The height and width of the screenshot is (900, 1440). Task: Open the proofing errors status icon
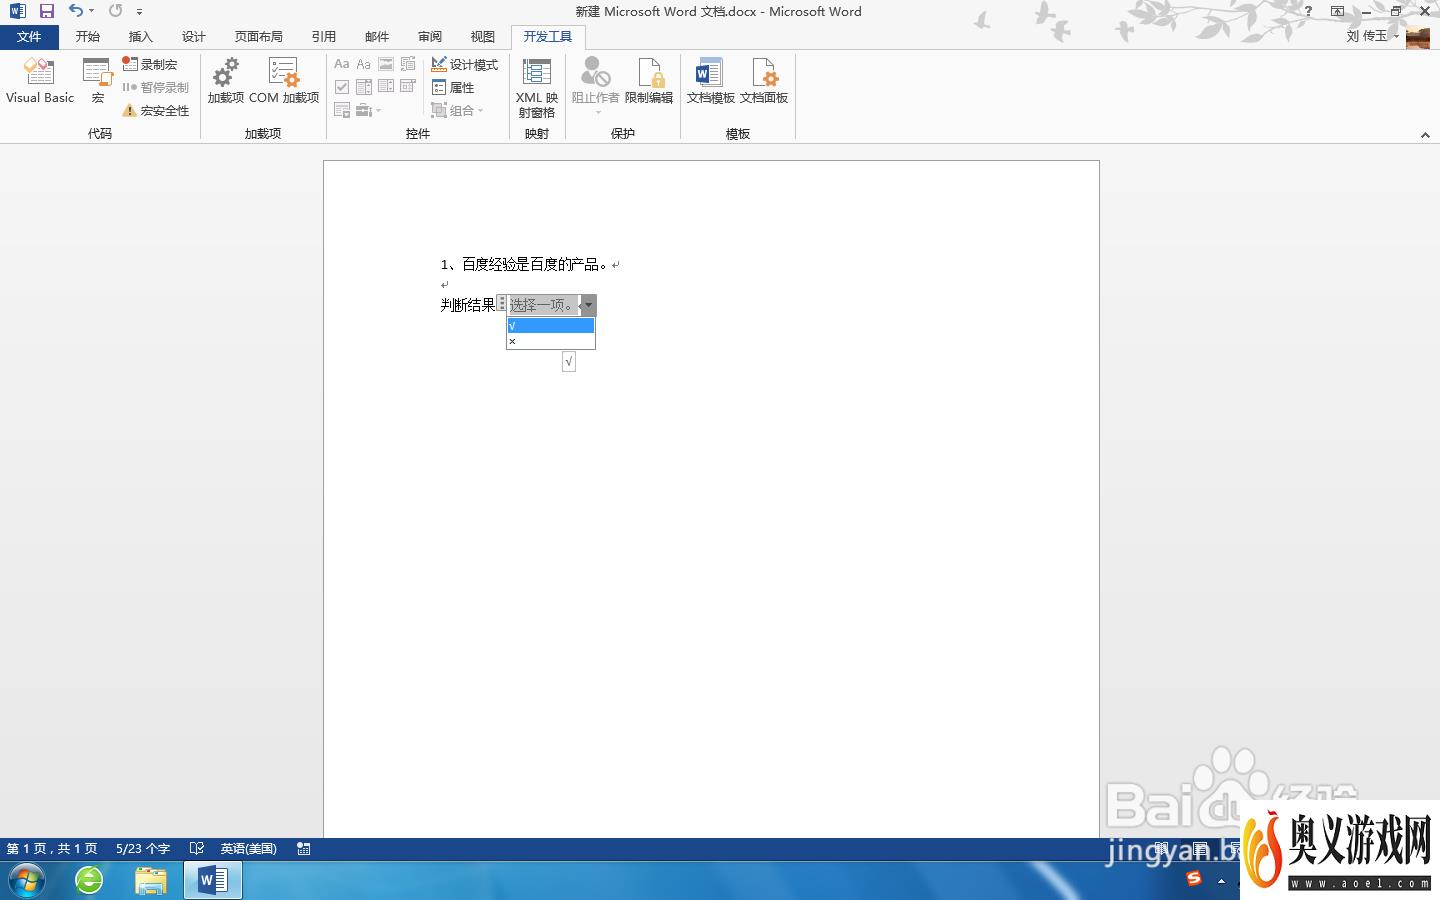tap(197, 848)
